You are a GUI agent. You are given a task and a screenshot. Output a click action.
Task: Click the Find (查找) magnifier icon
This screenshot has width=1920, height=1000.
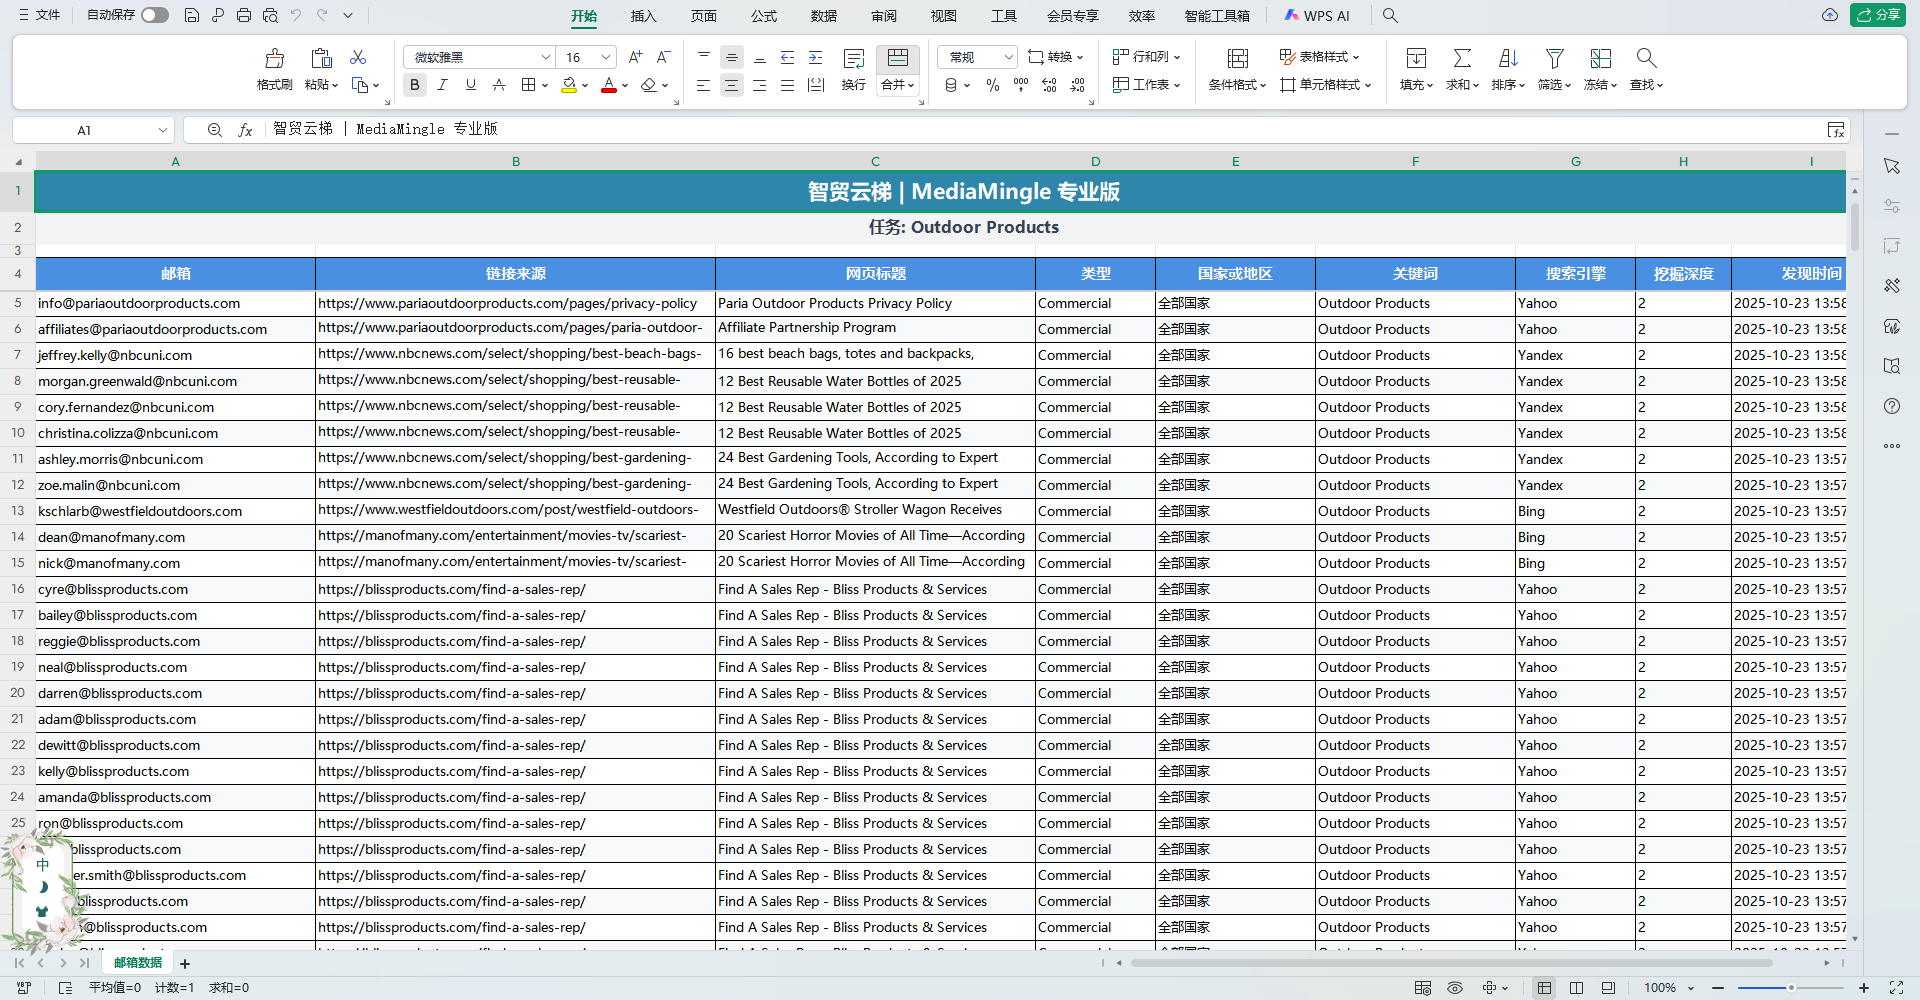[1646, 58]
